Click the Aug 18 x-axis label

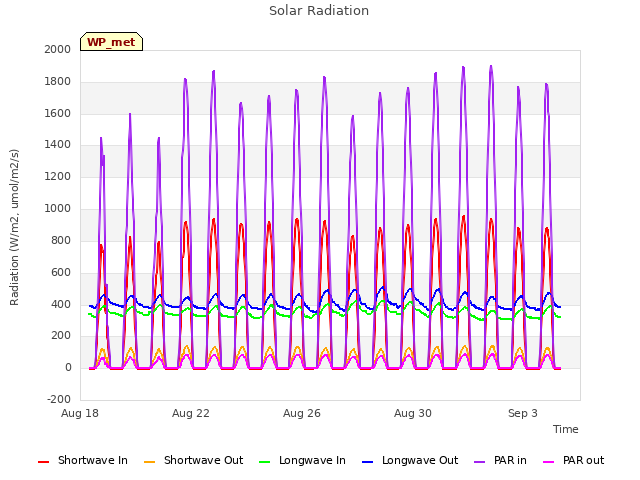(x=80, y=413)
